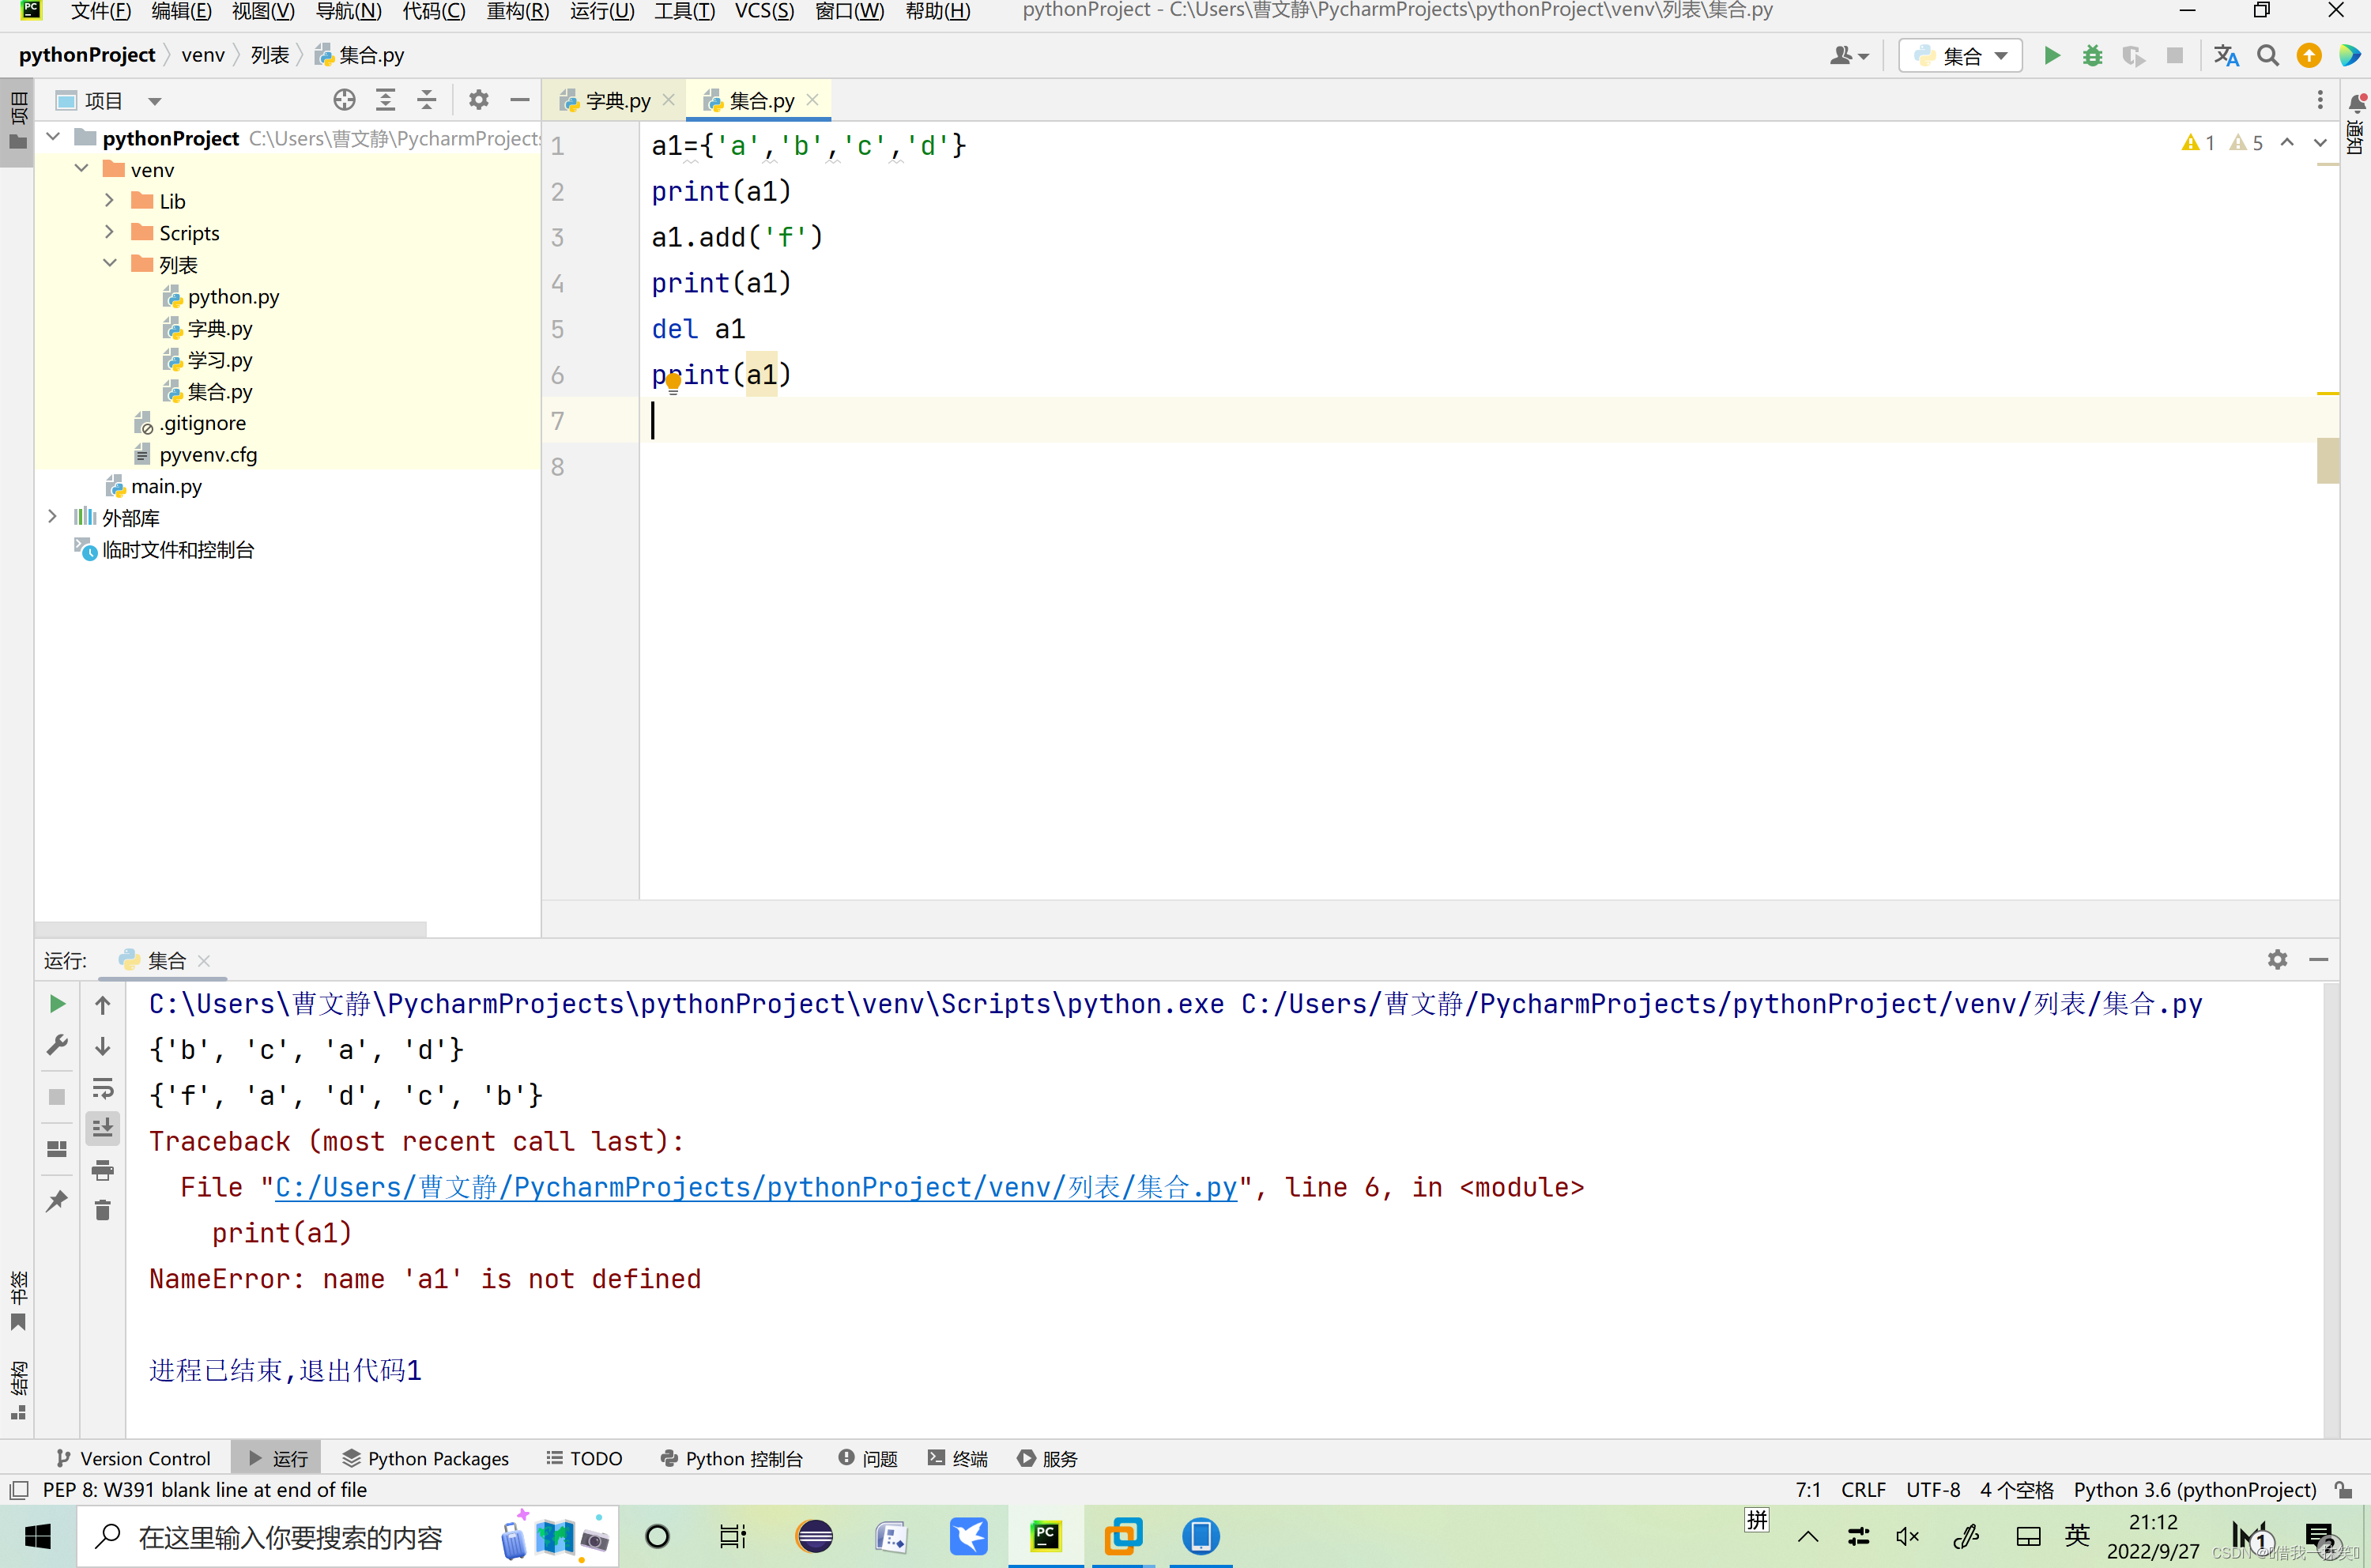
Task: Print the run console output
Action: pyautogui.click(x=102, y=1170)
